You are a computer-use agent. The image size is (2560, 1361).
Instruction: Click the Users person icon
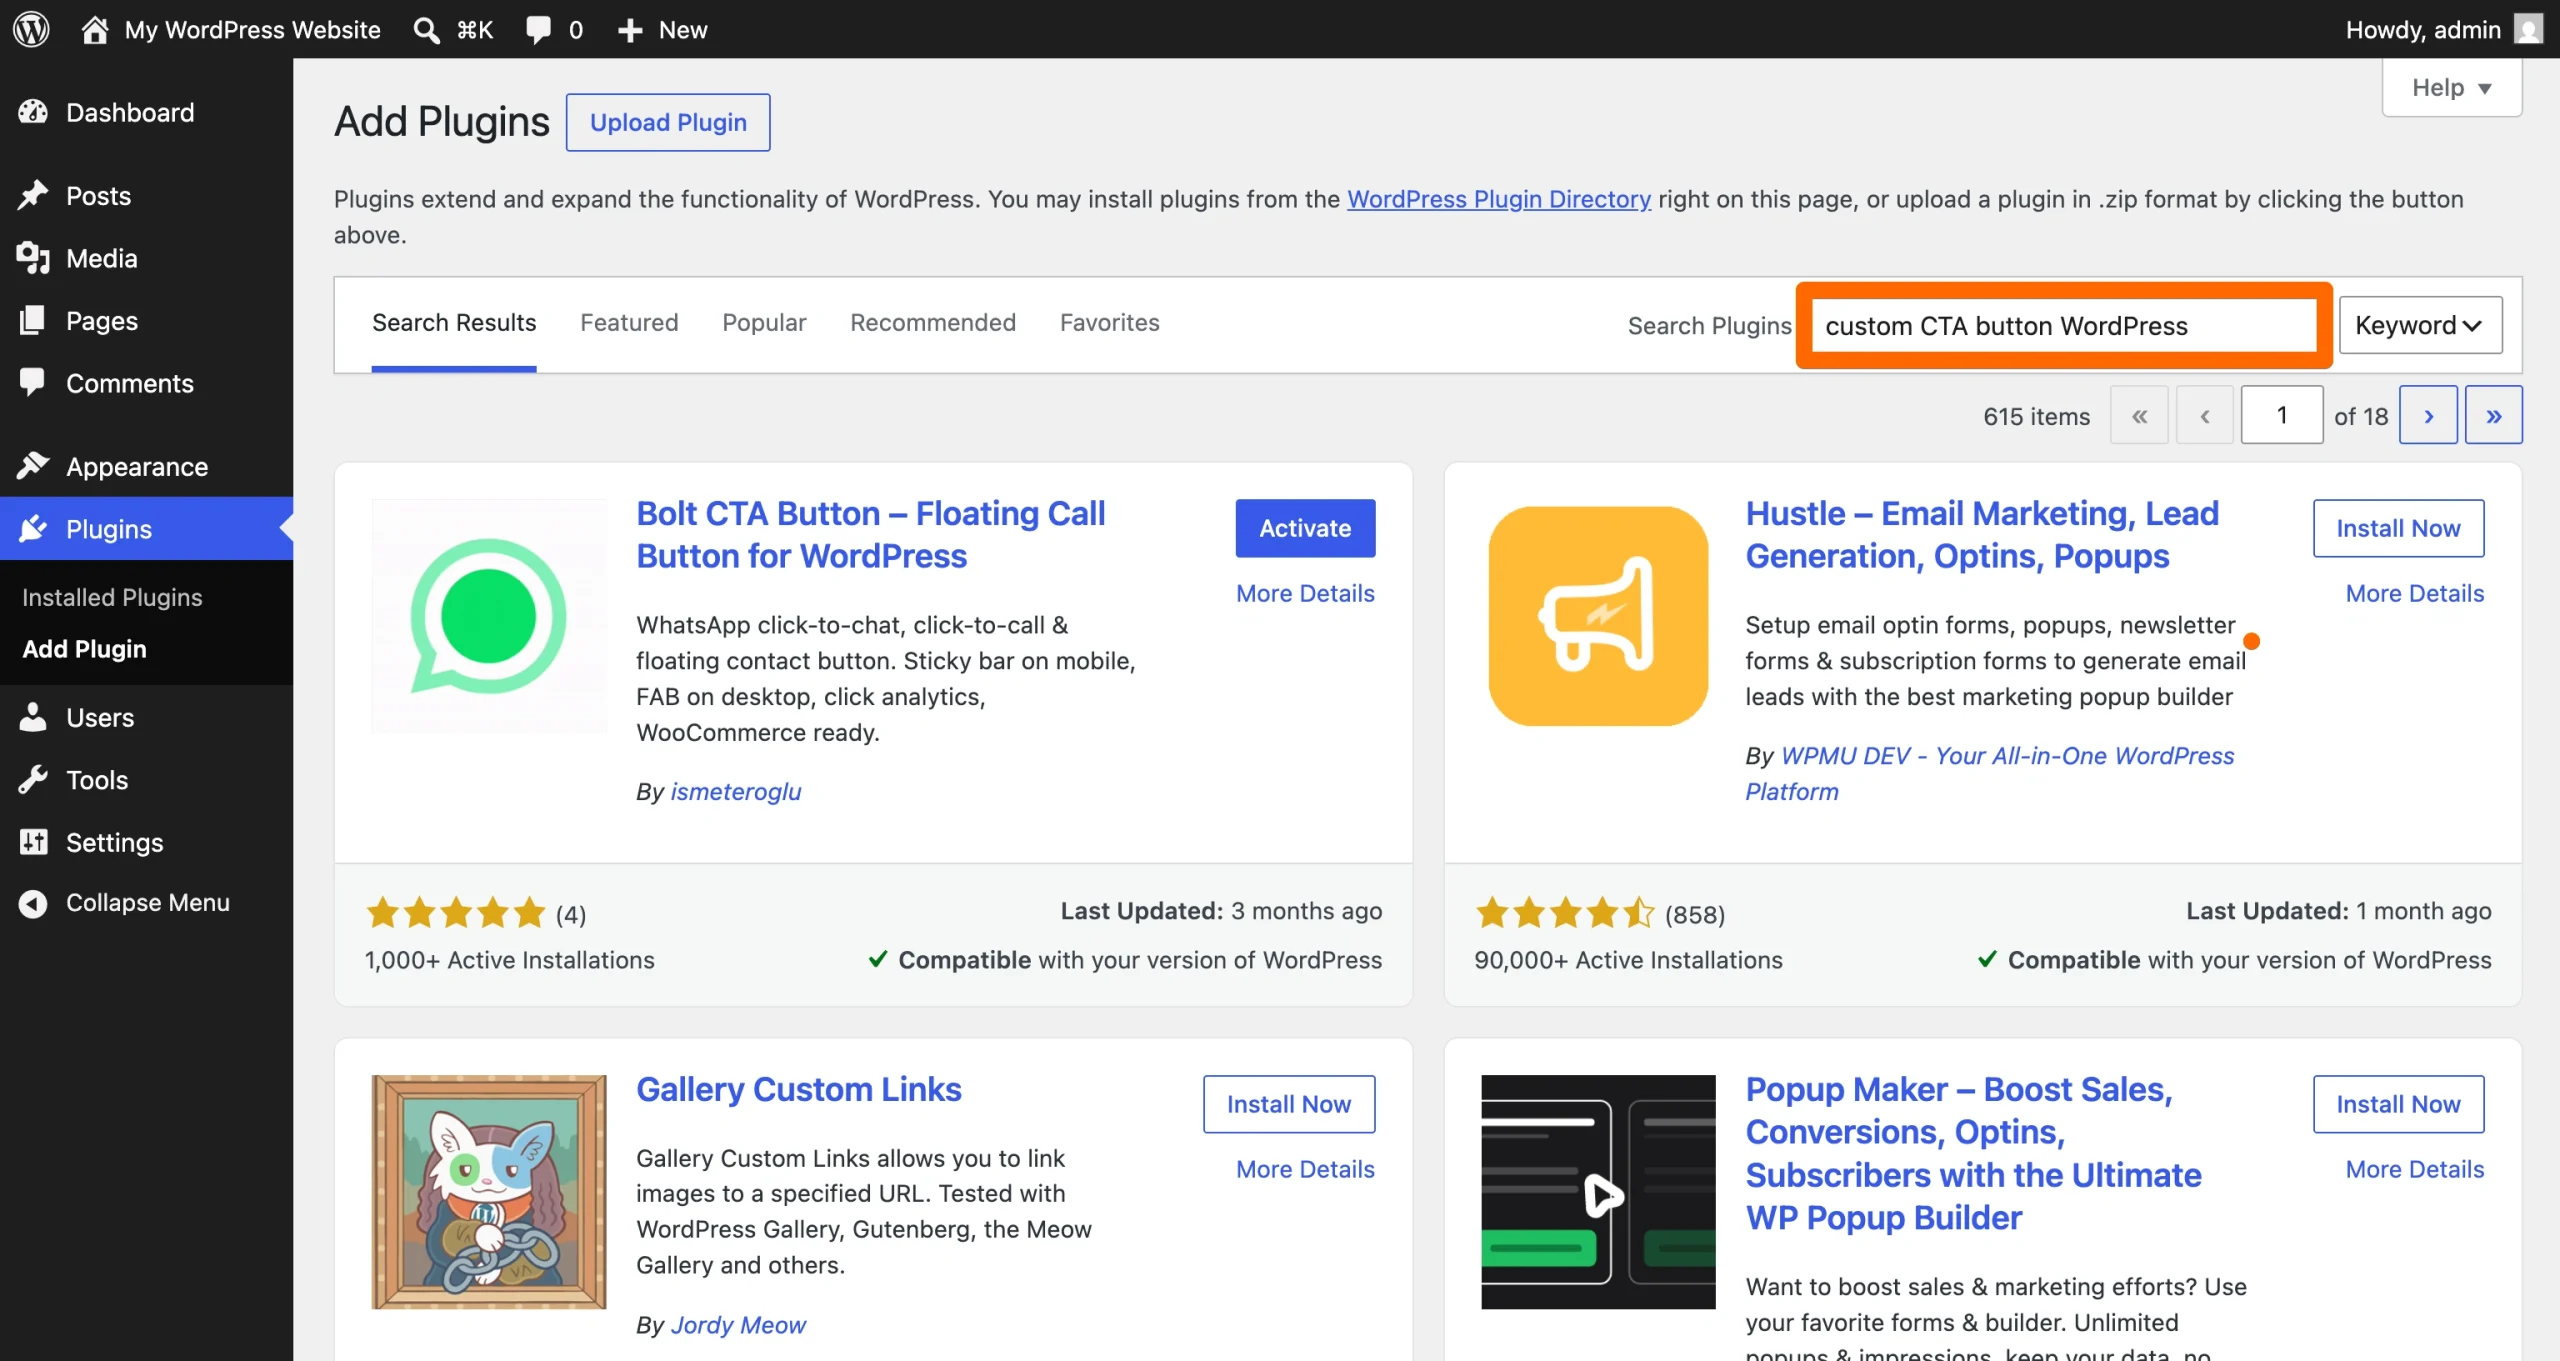[x=33, y=717]
